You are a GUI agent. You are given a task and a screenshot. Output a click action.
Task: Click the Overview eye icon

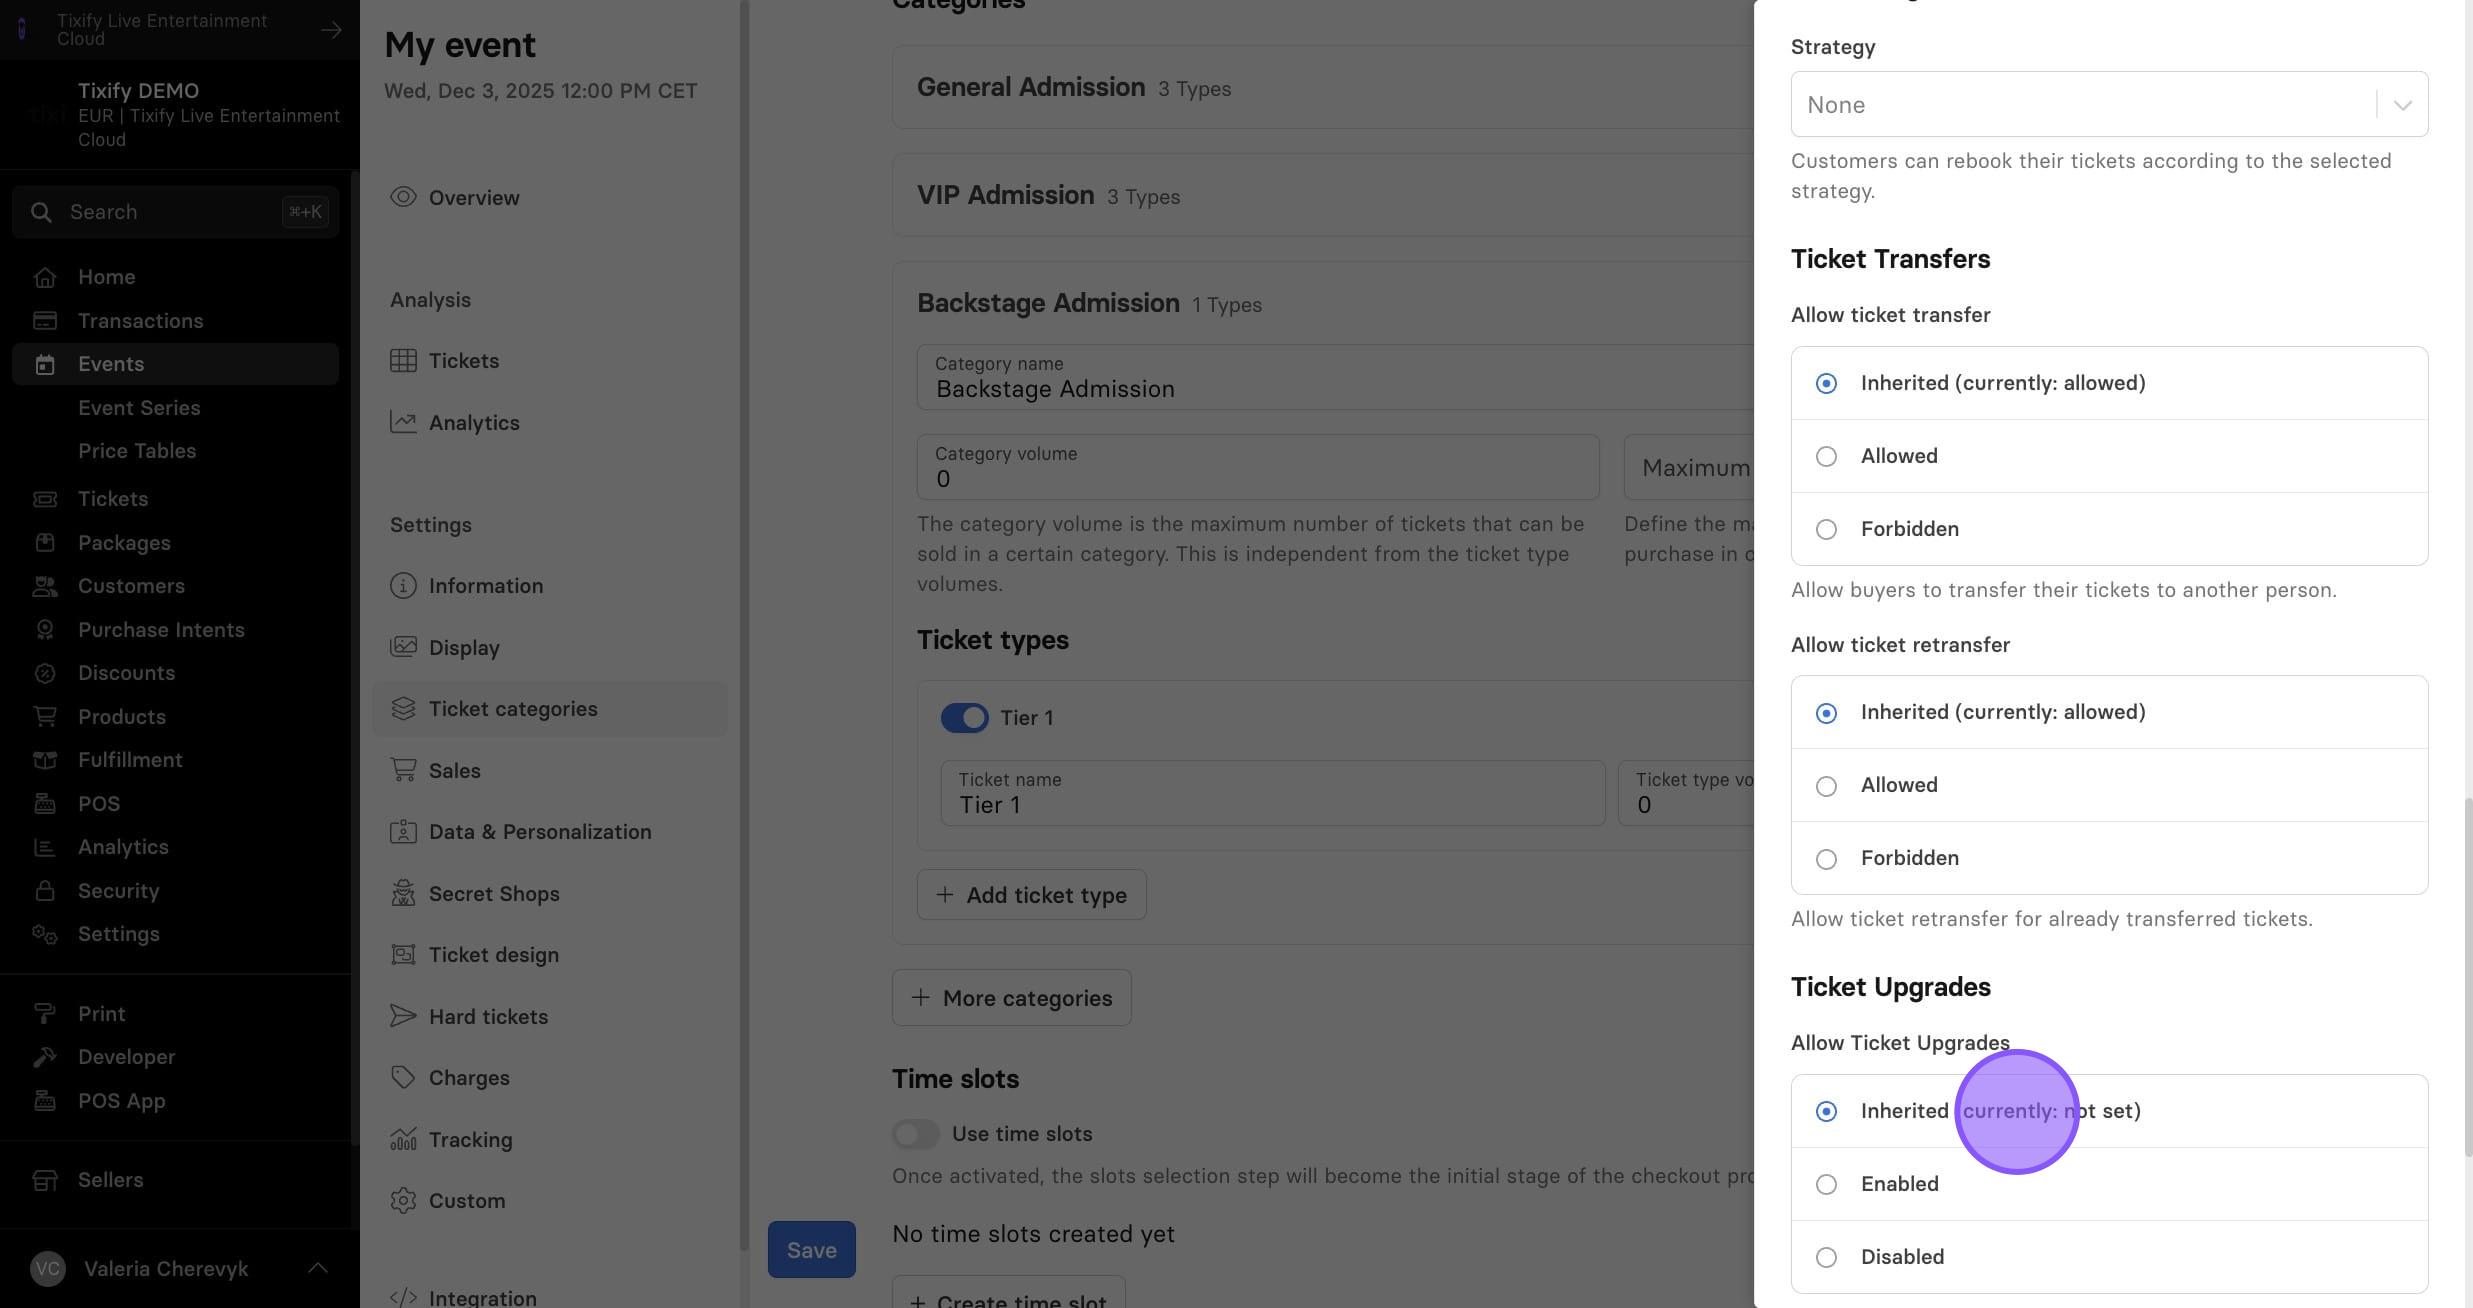[x=403, y=197]
